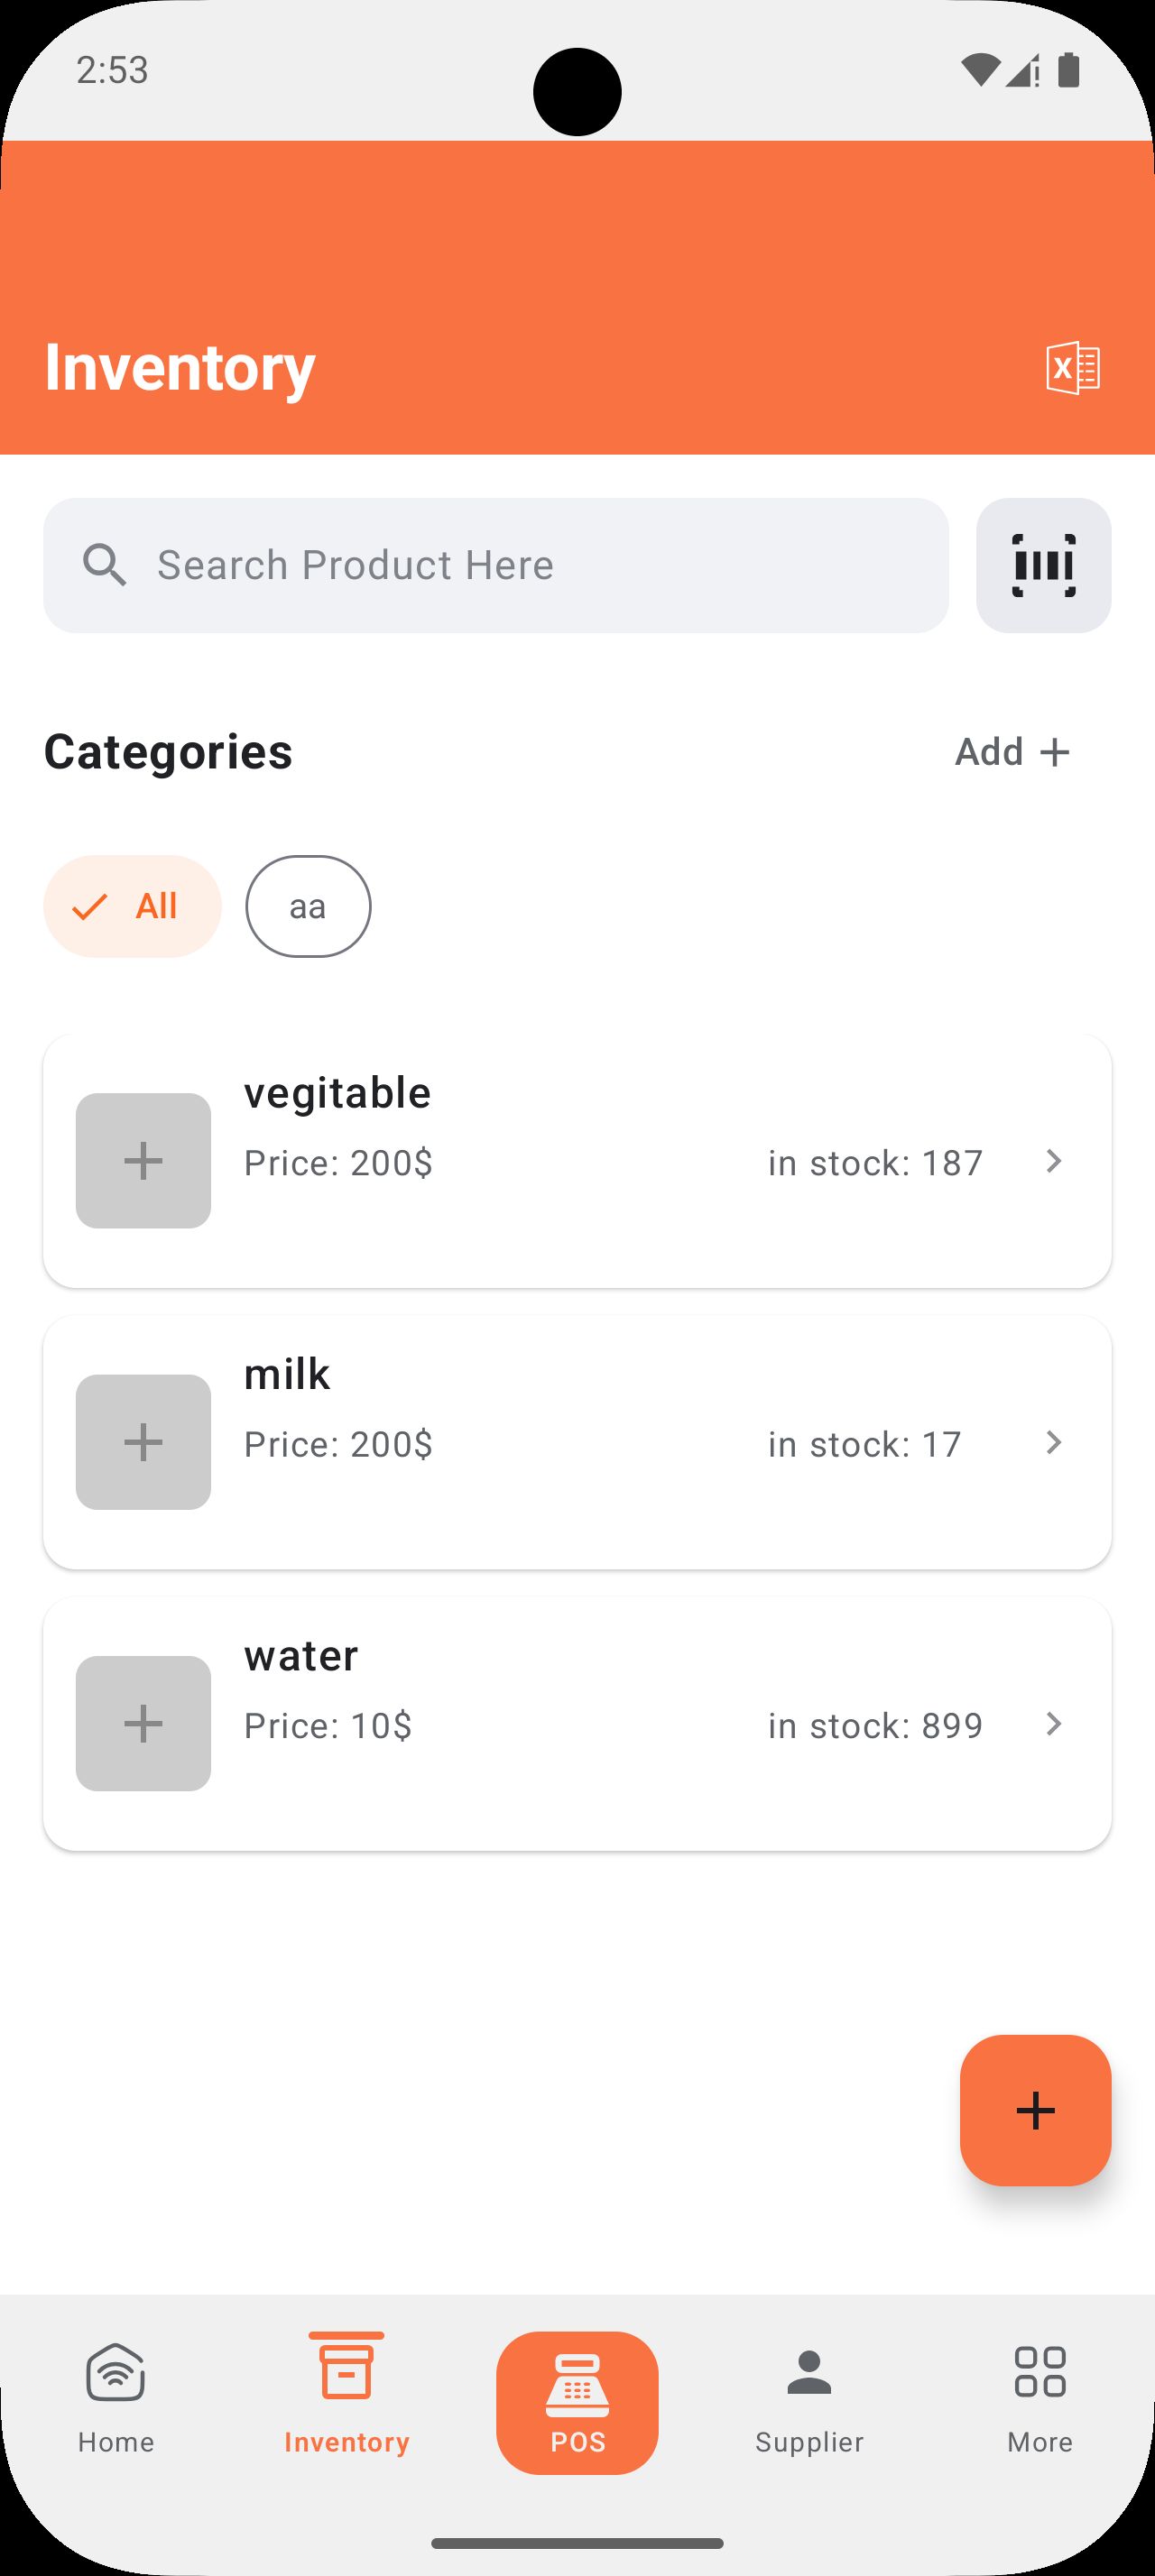Type in Search Product Here field
The height and width of the screenshot is (2576, 1155).
tap(540, 566)
